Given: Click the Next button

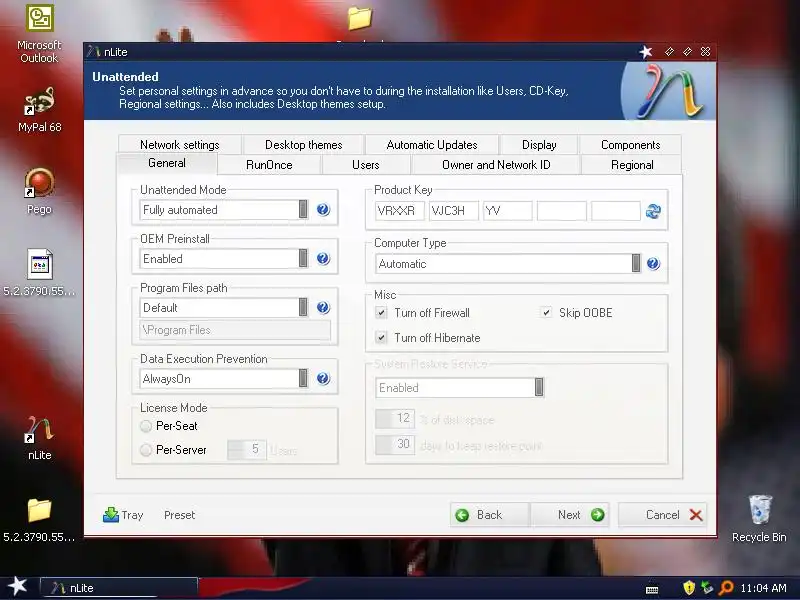Looking at the screenshot, I should [569, 515].
